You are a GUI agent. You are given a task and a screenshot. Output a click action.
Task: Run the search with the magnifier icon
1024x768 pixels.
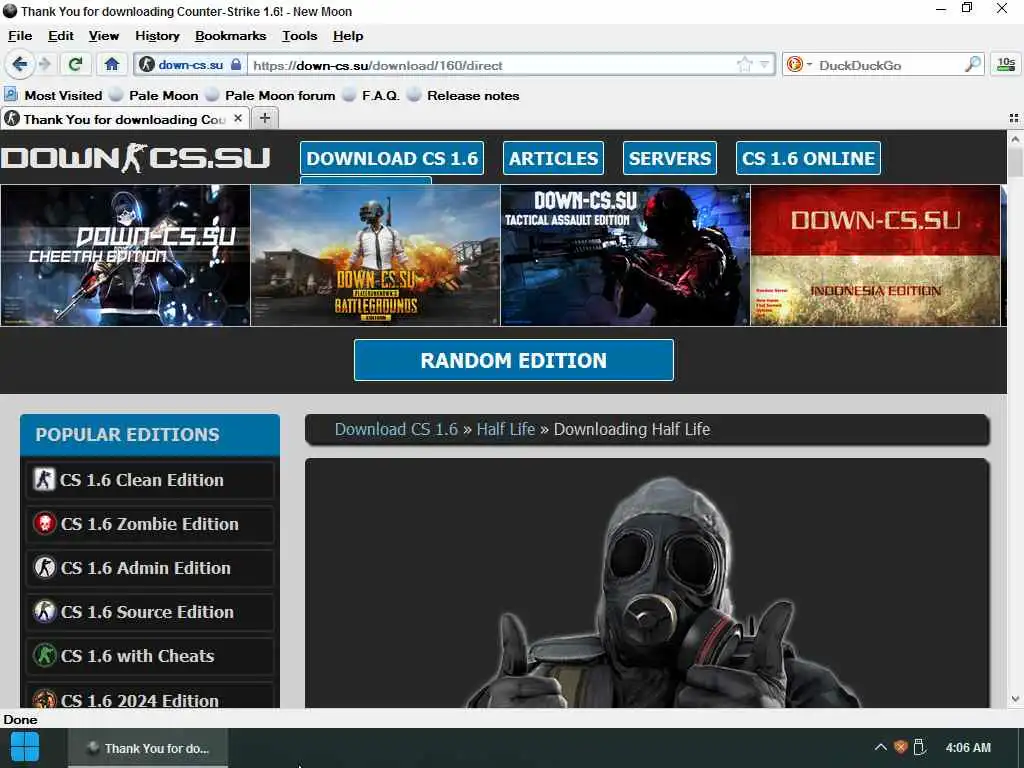972,65
